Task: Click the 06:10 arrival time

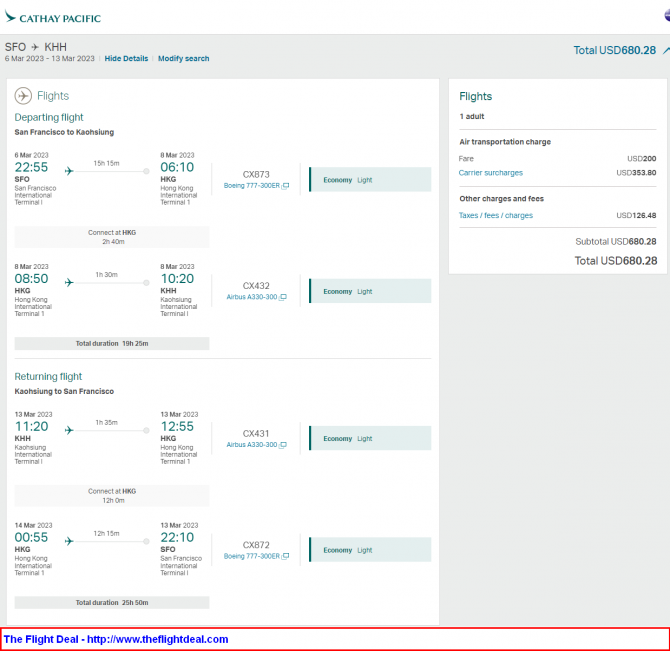Action: 177,167
